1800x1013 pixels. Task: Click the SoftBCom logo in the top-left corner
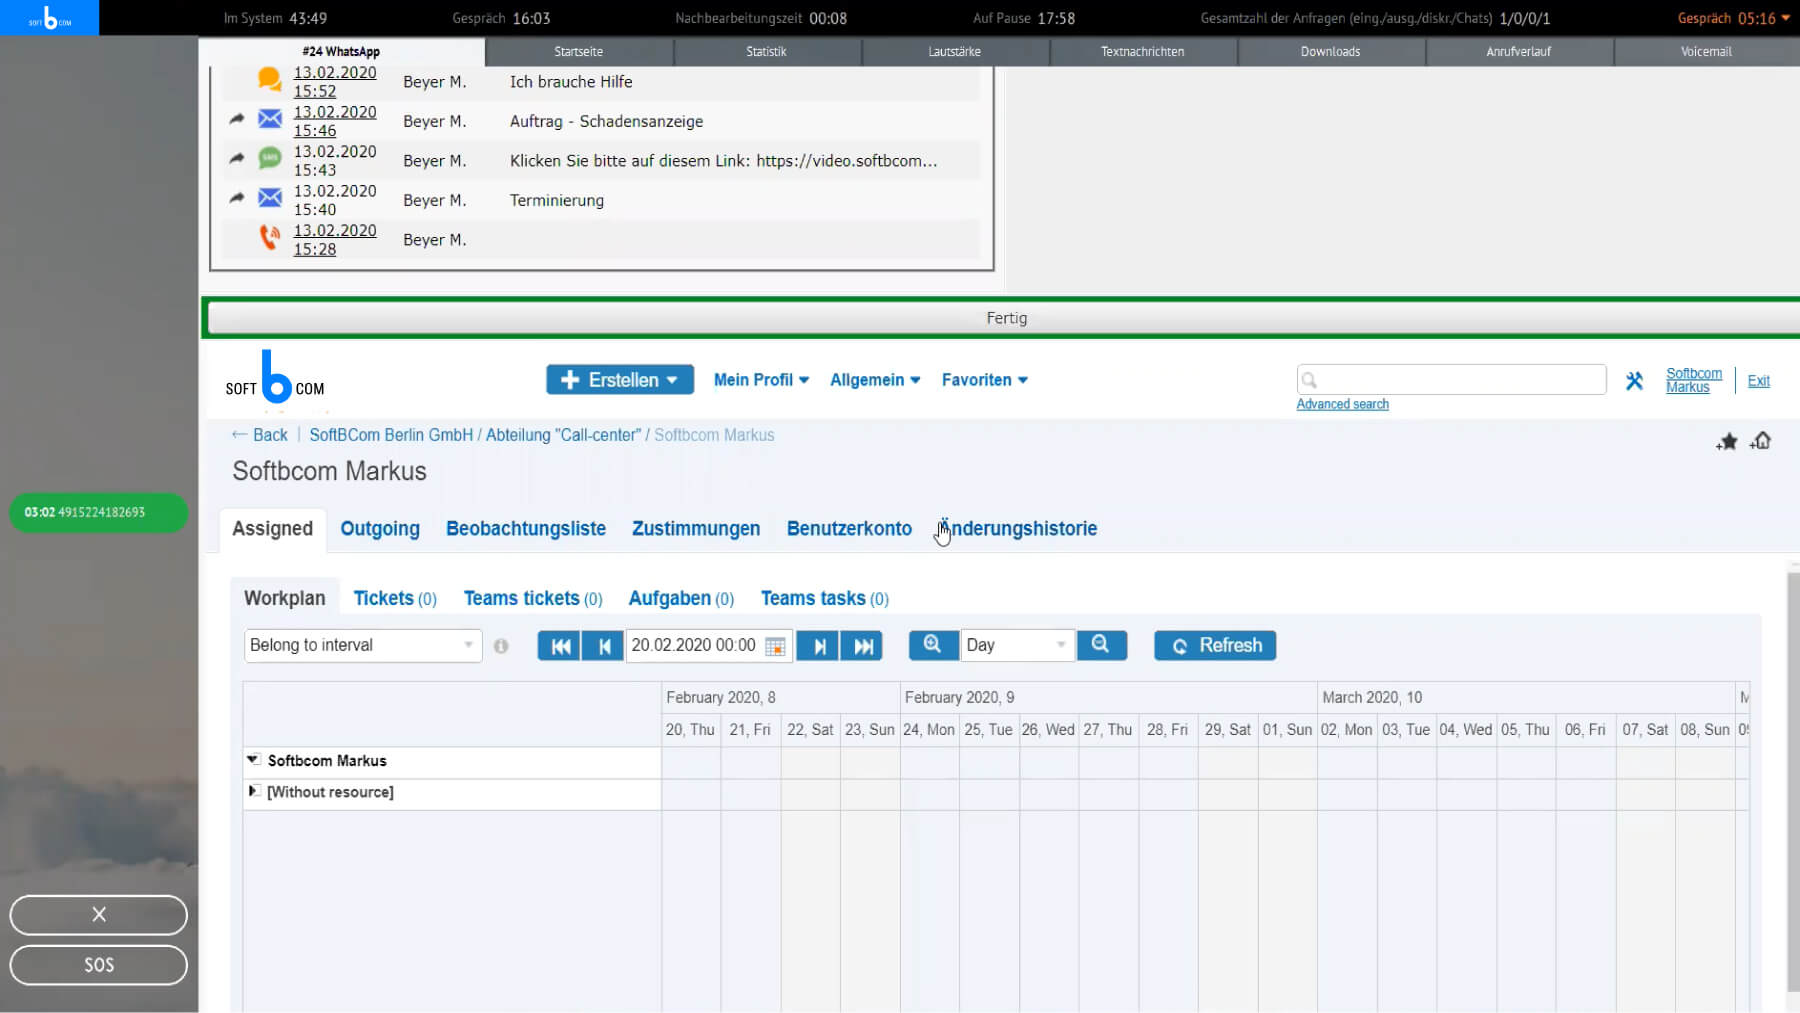coord(49,17)
